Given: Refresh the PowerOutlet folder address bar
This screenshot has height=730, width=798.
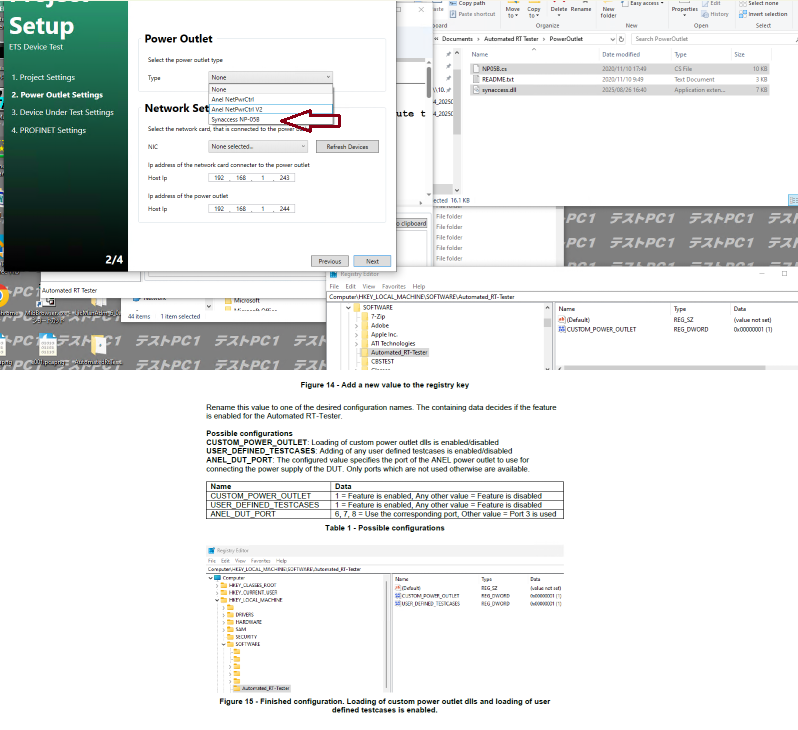Looking at the screenshot, I should coord(621,39).
